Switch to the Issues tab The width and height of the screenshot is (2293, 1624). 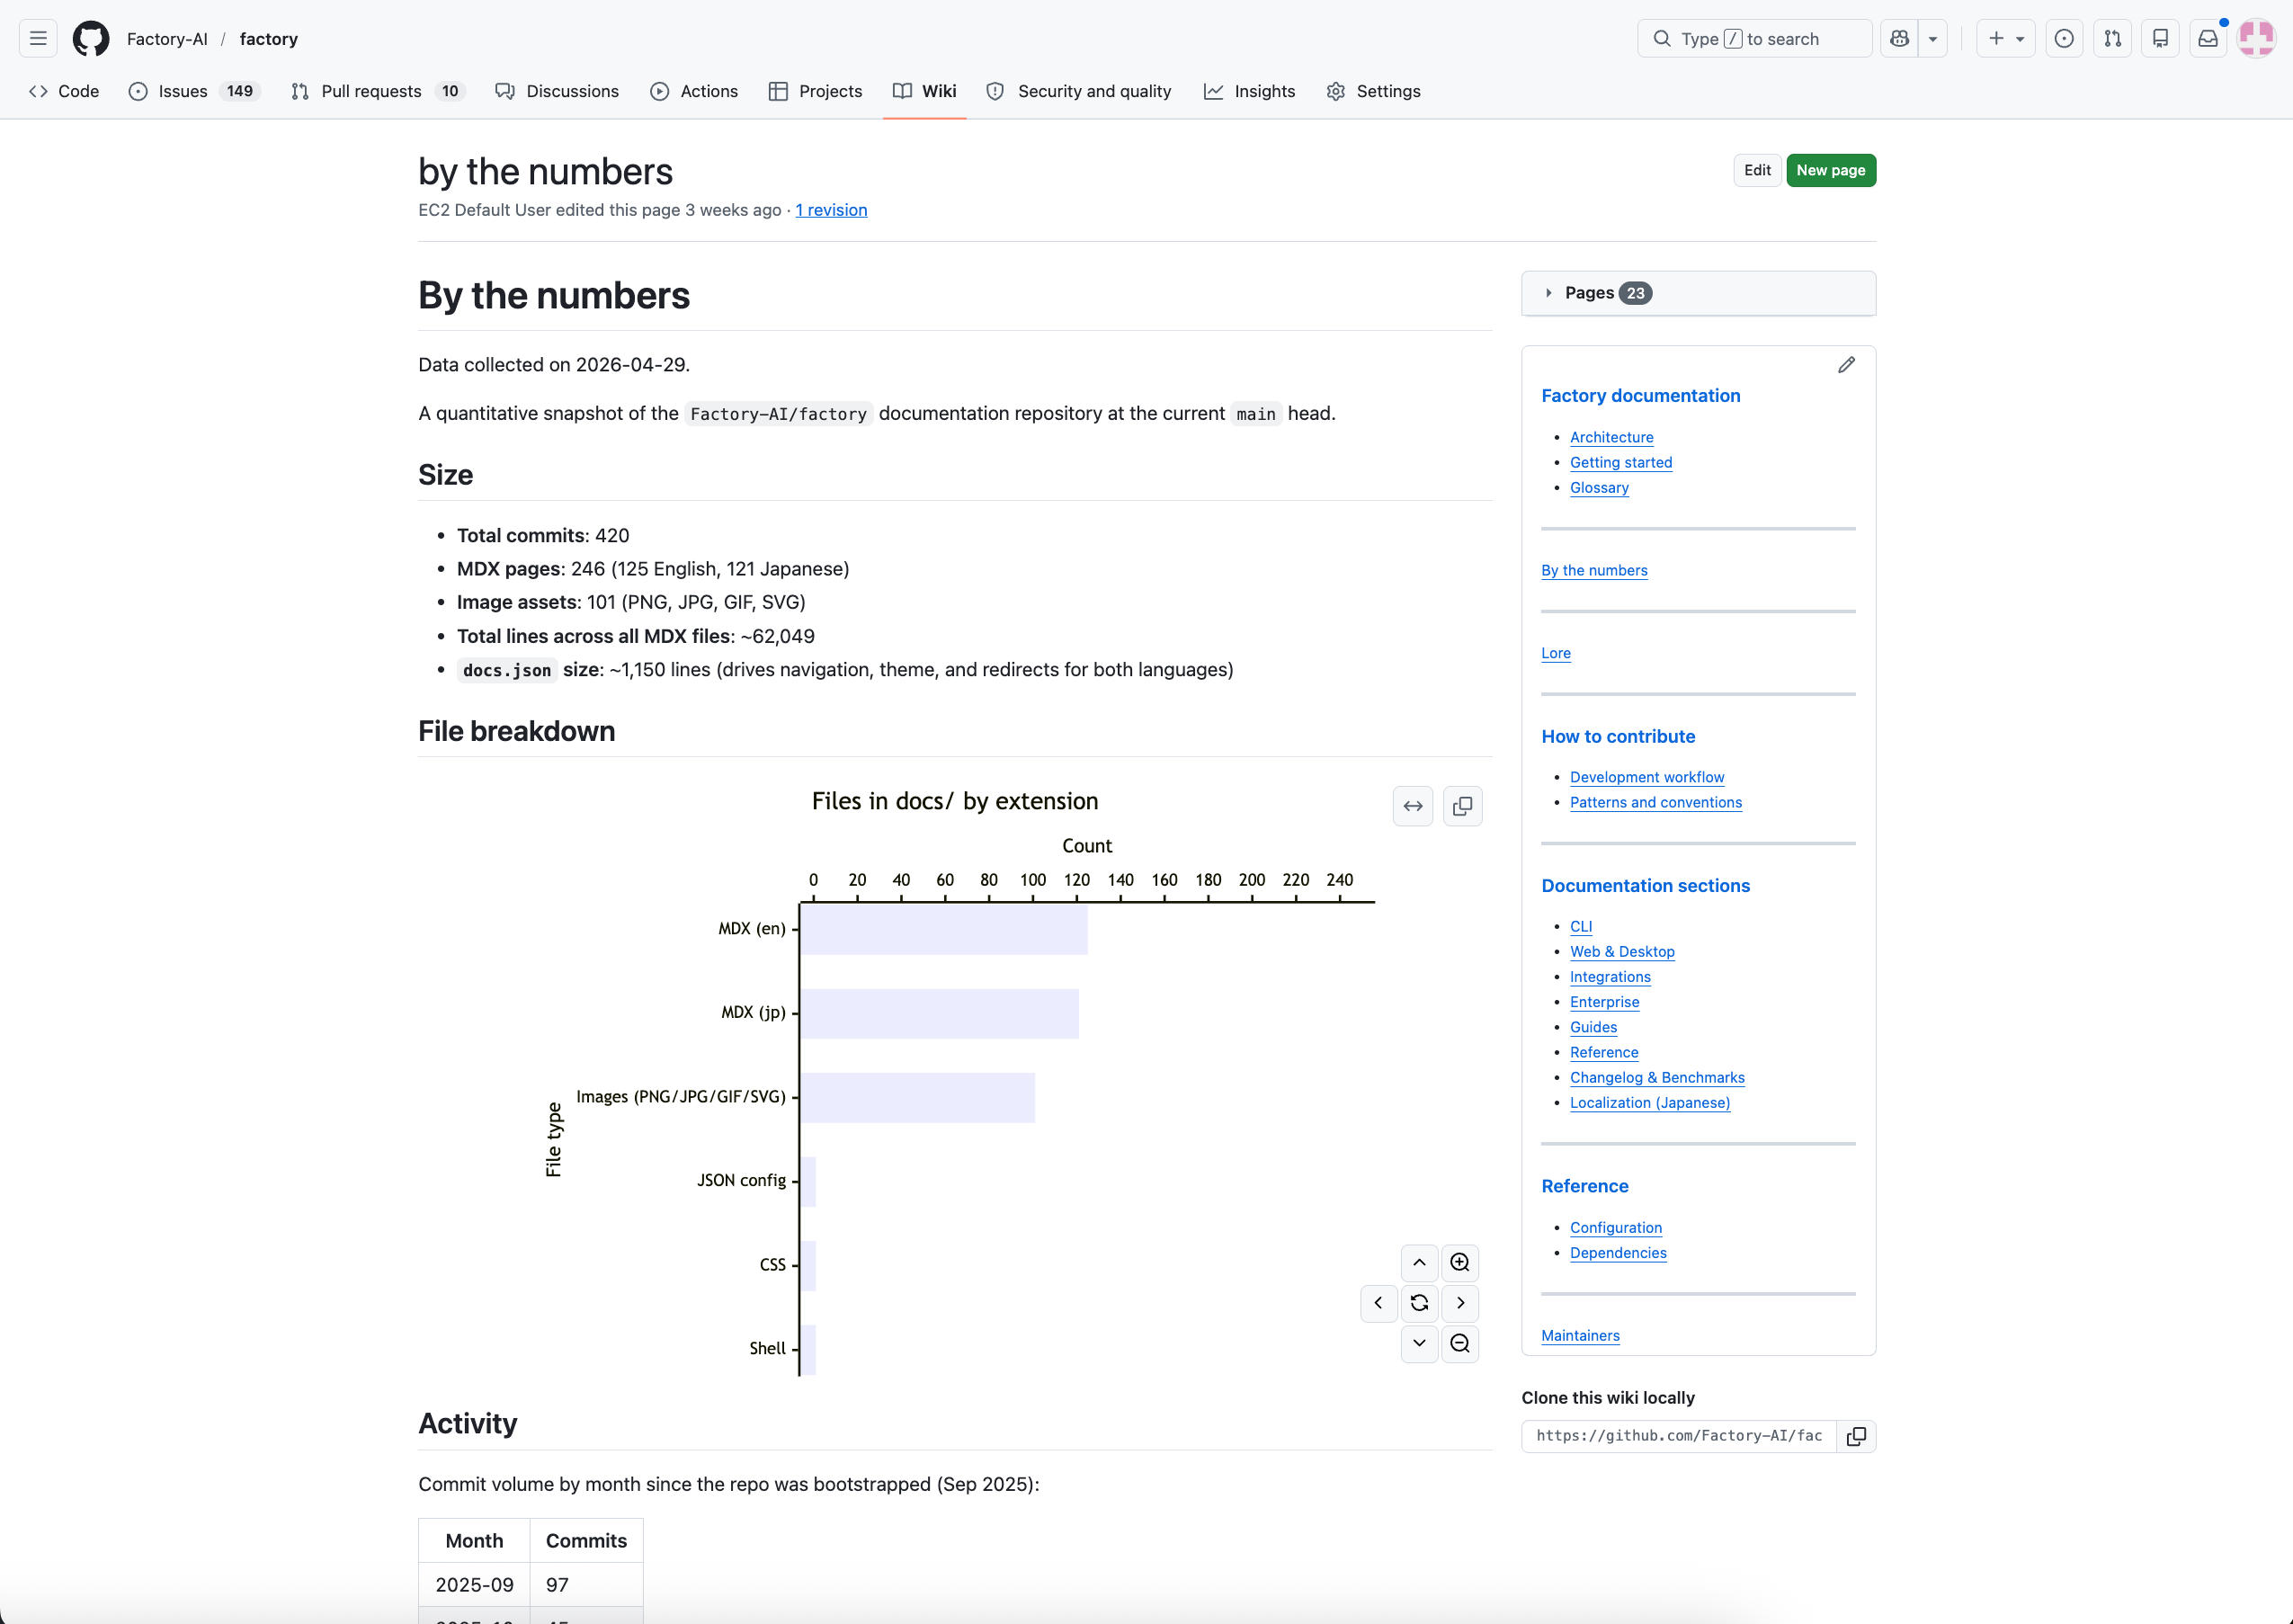click(x=194, y=91)
